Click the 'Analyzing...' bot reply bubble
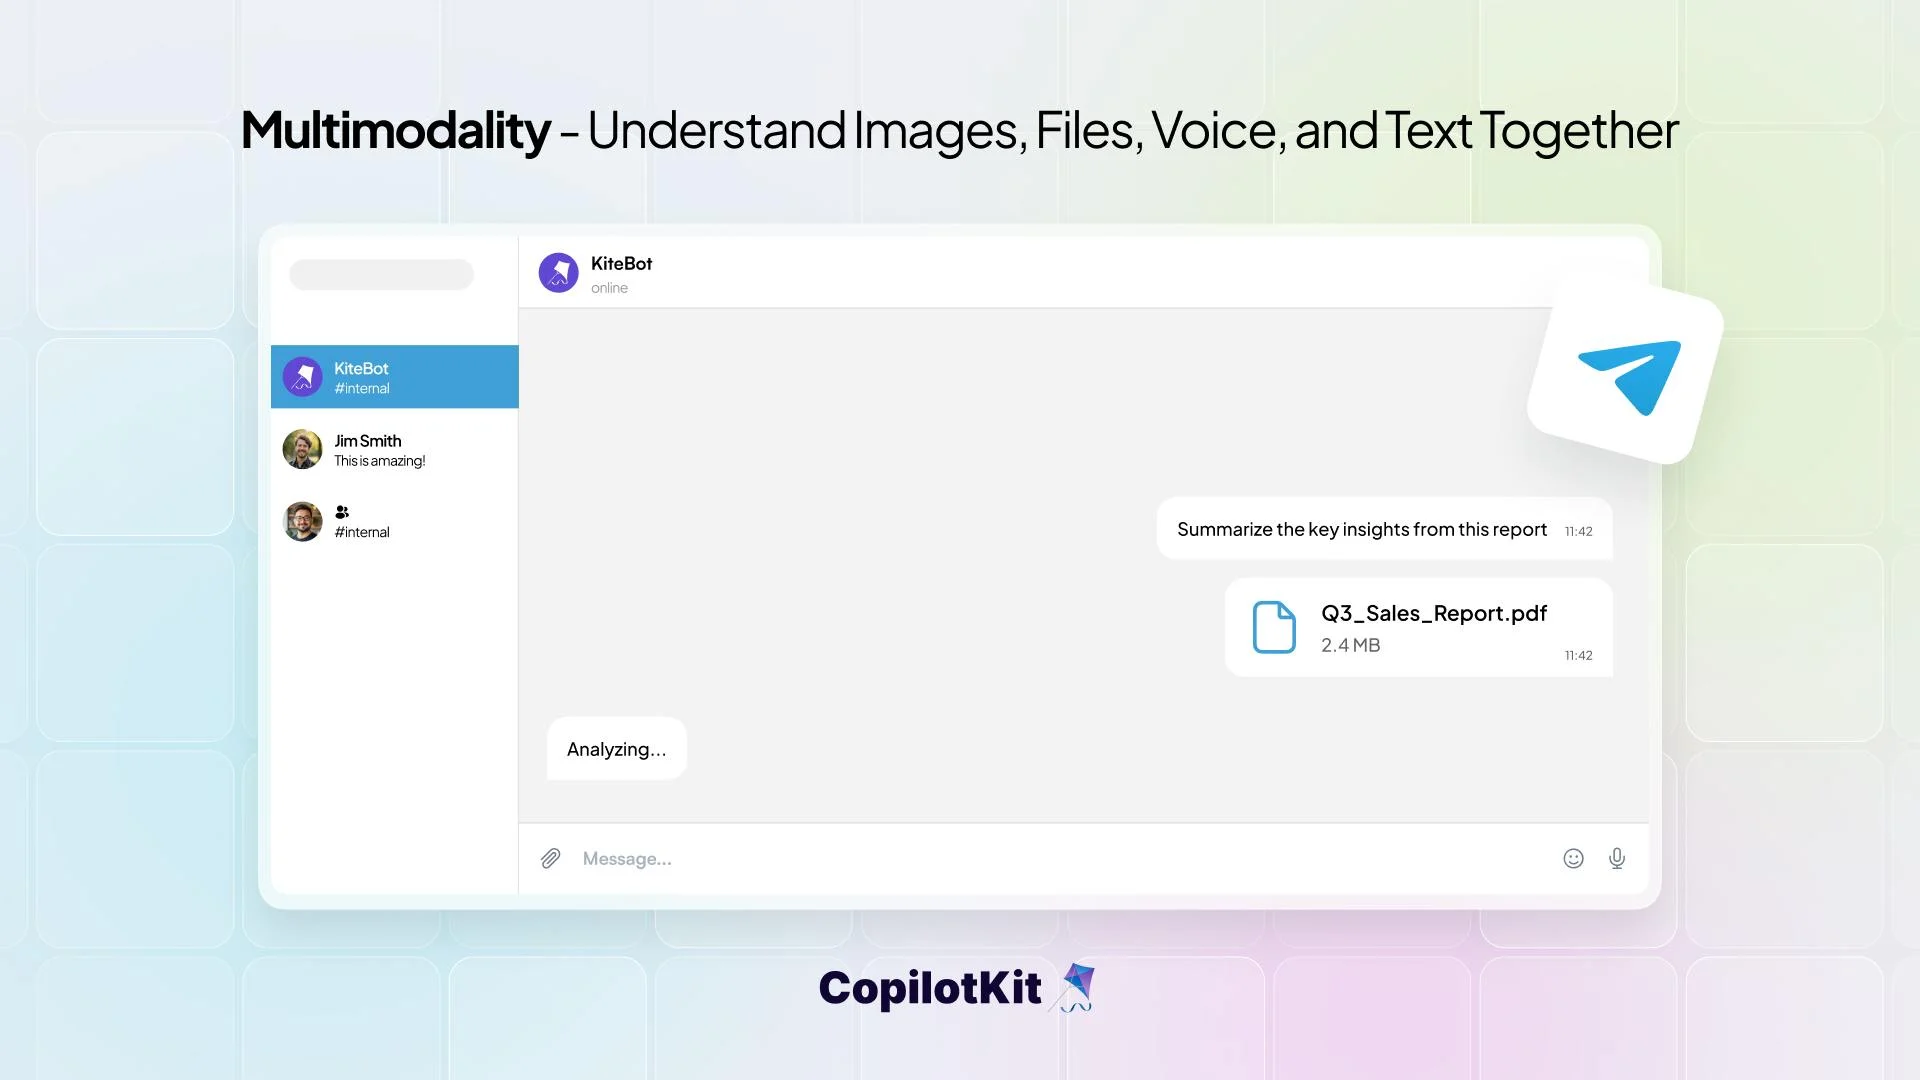The width and height of the screenshot is (1920, 1080). (x=617, y=749)
